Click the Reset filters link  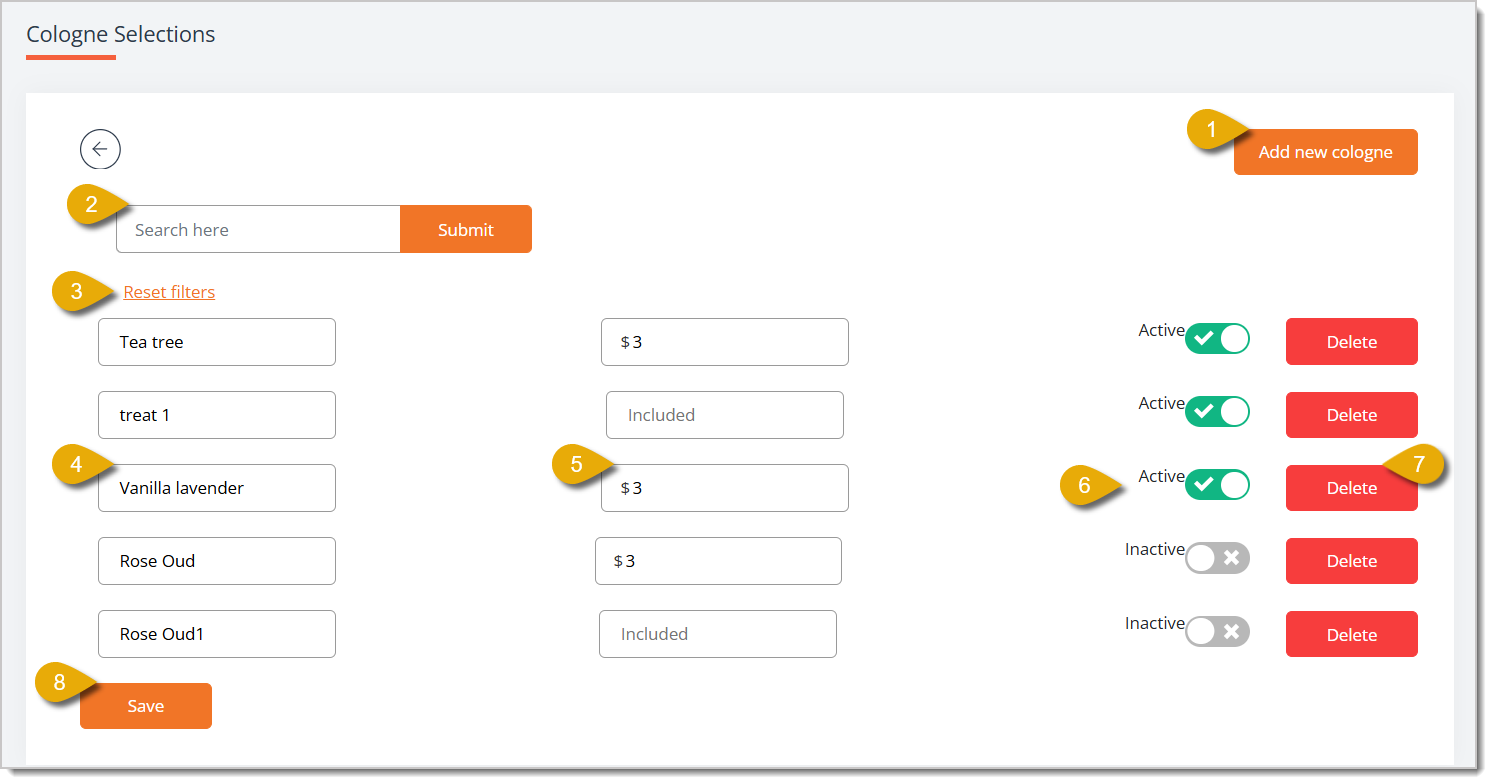tap(169, 292)
